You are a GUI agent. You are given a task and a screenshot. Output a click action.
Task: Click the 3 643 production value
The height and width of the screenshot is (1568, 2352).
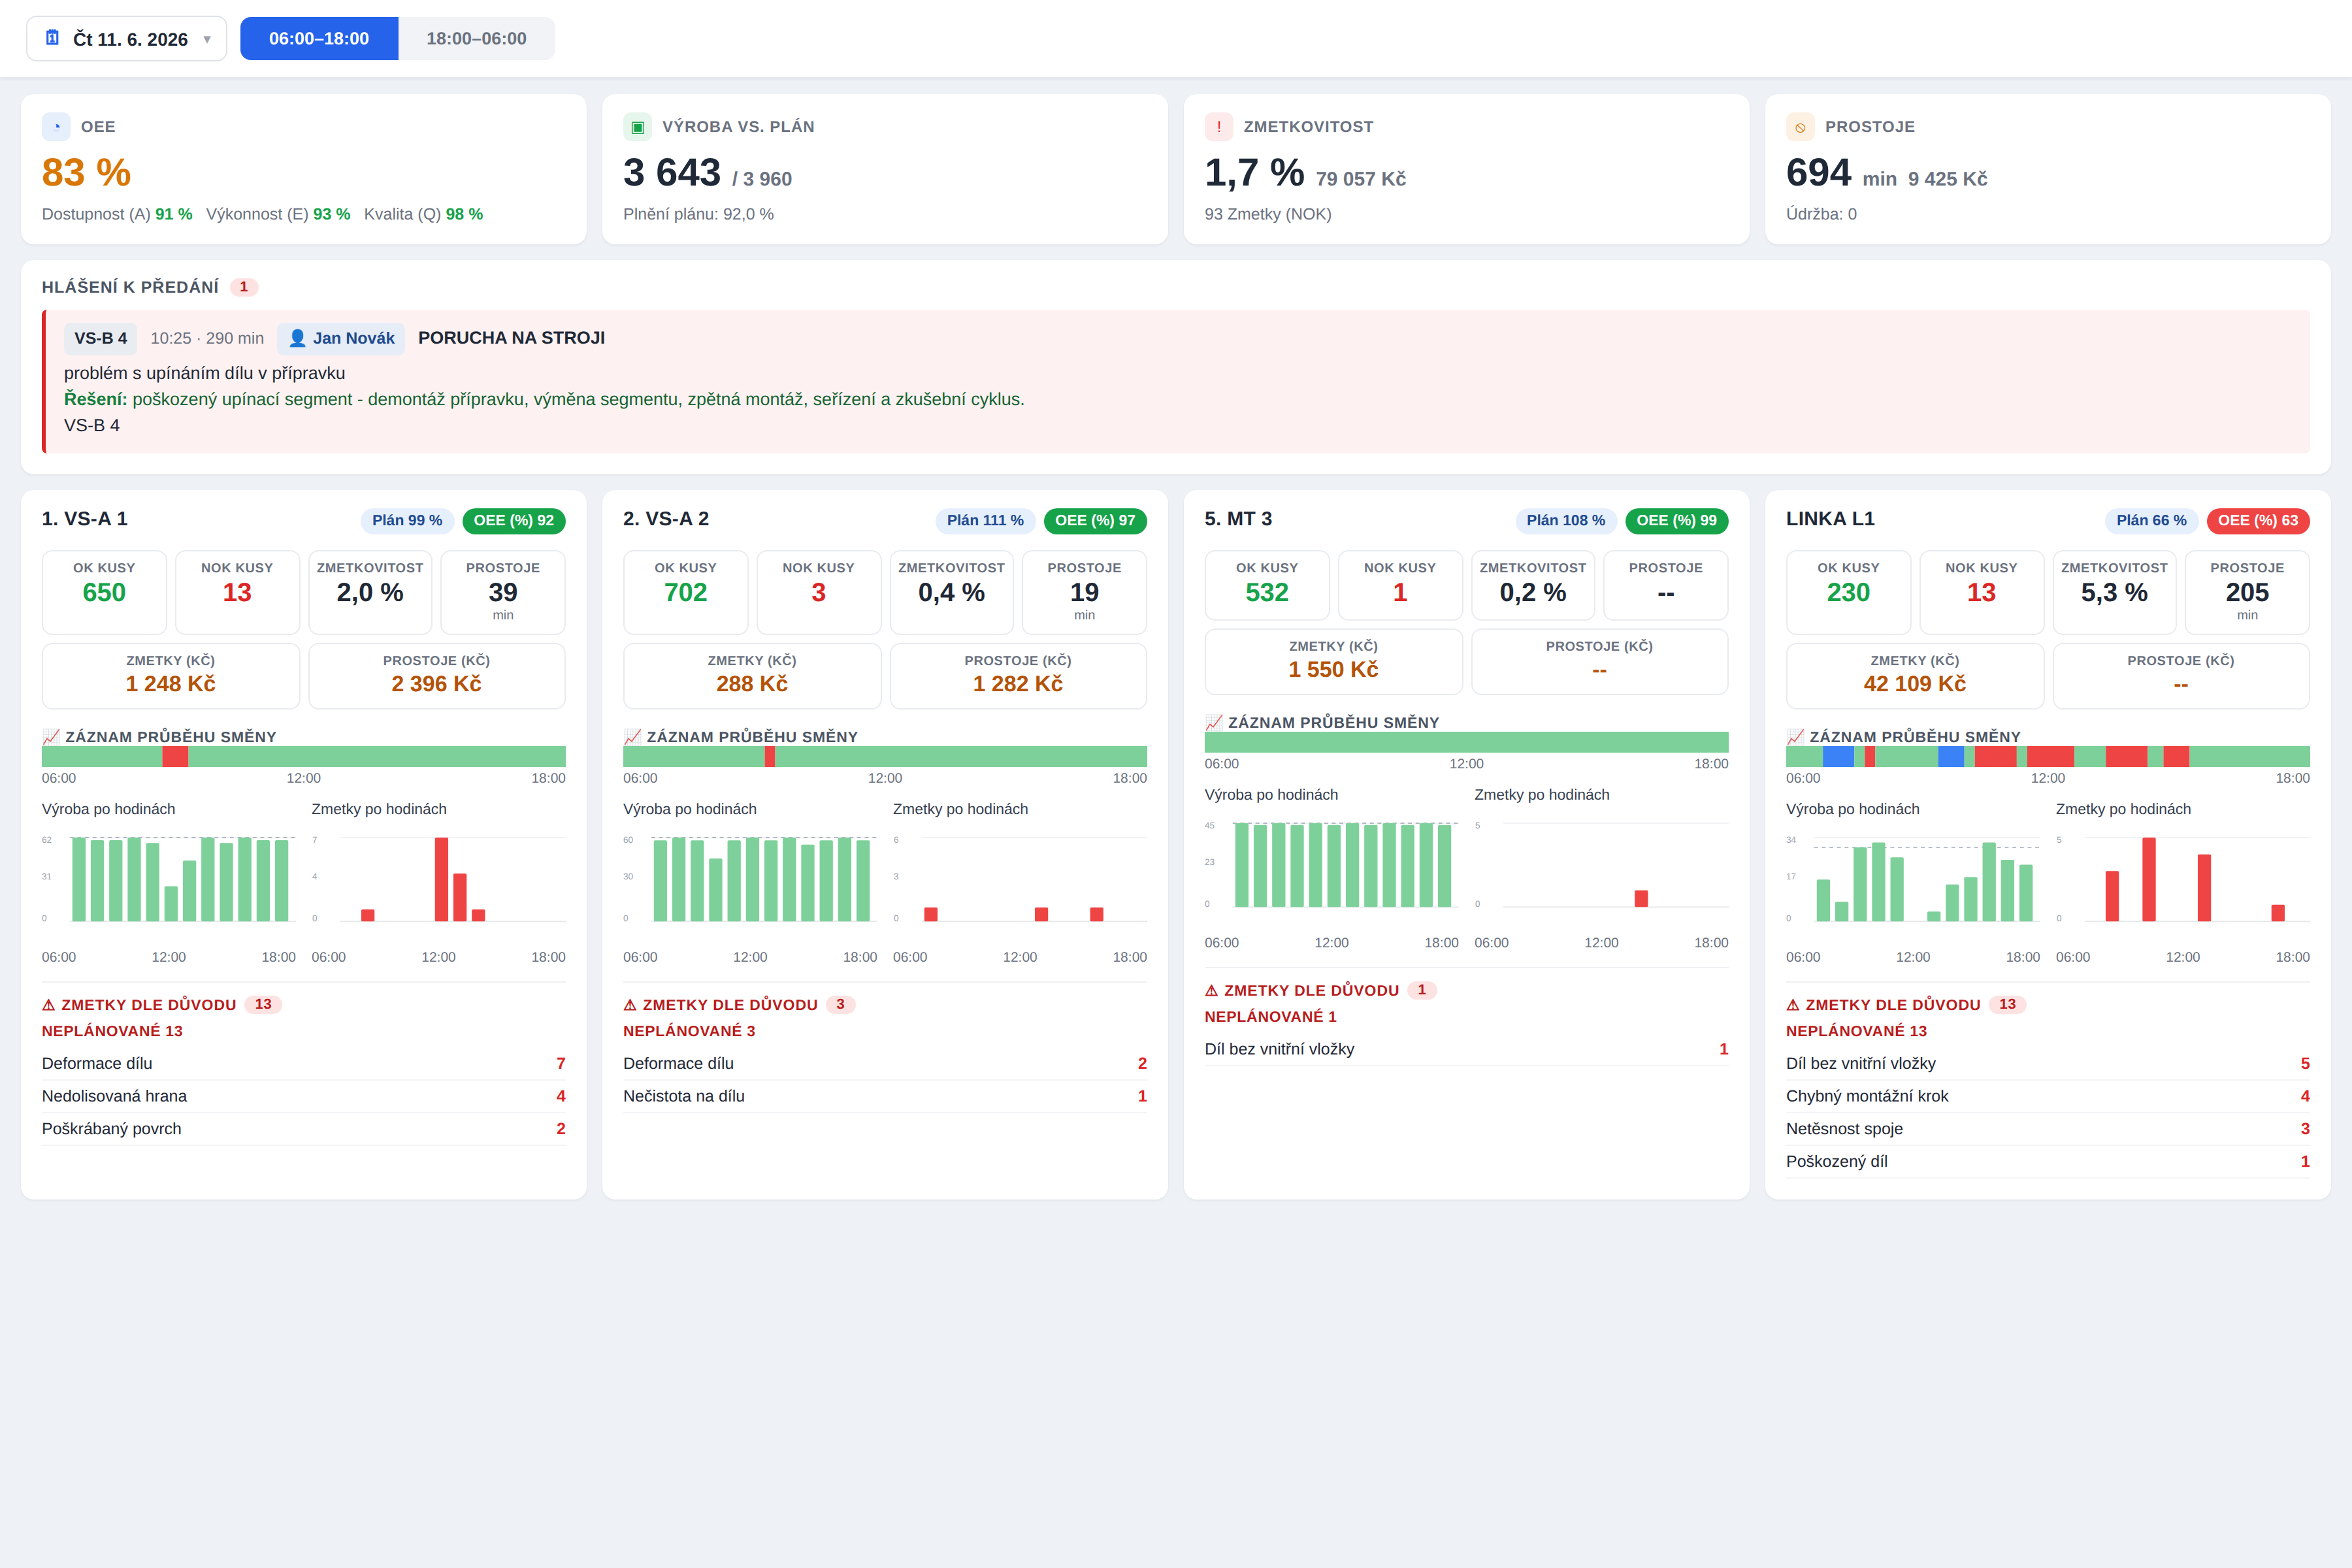point(672,173)
